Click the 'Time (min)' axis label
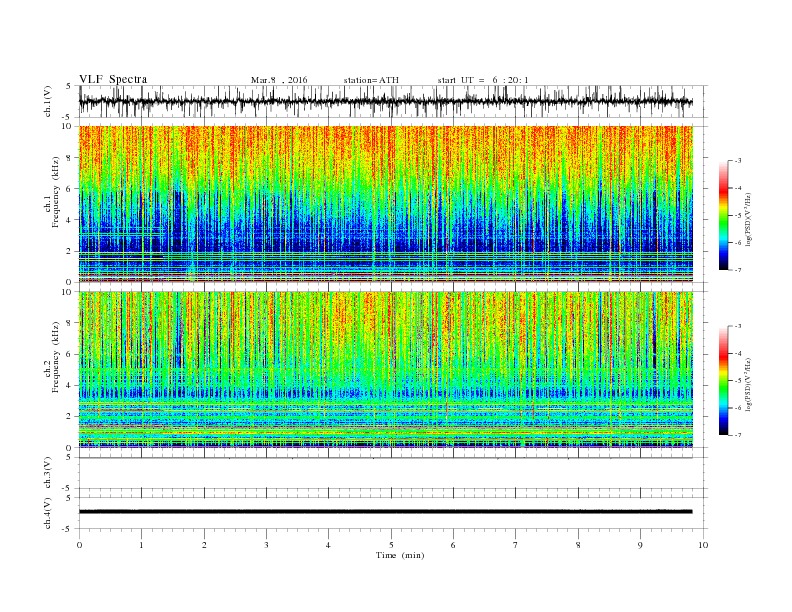The width and height of the screenshot is (792, 612). click(400, 555)
